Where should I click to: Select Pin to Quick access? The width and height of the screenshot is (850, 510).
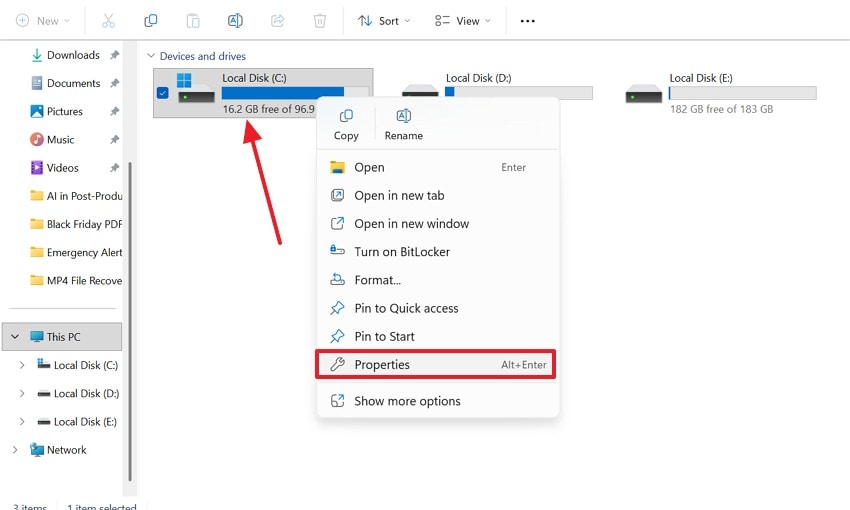coord(437,308)
